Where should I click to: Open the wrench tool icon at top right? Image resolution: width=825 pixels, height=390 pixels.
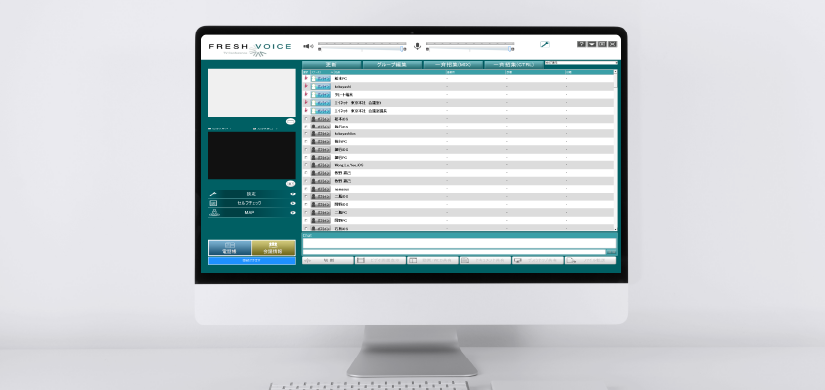point(545,45)
